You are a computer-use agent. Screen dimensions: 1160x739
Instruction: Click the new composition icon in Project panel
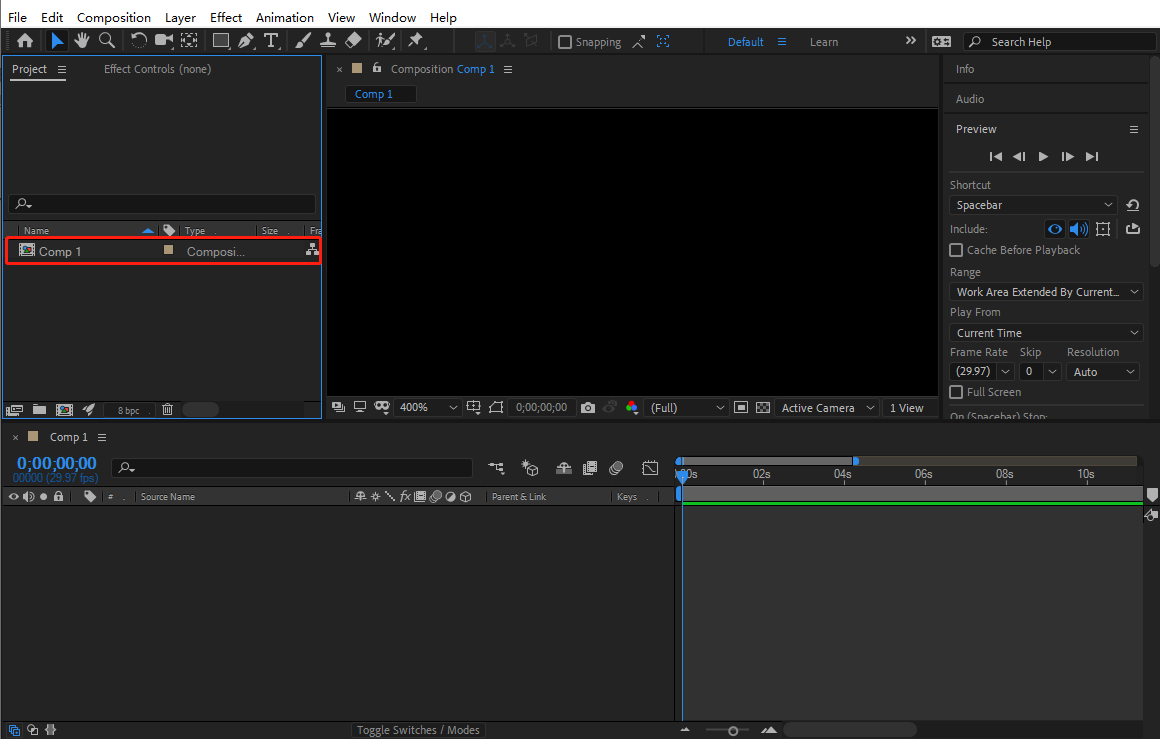pos(64,409)
